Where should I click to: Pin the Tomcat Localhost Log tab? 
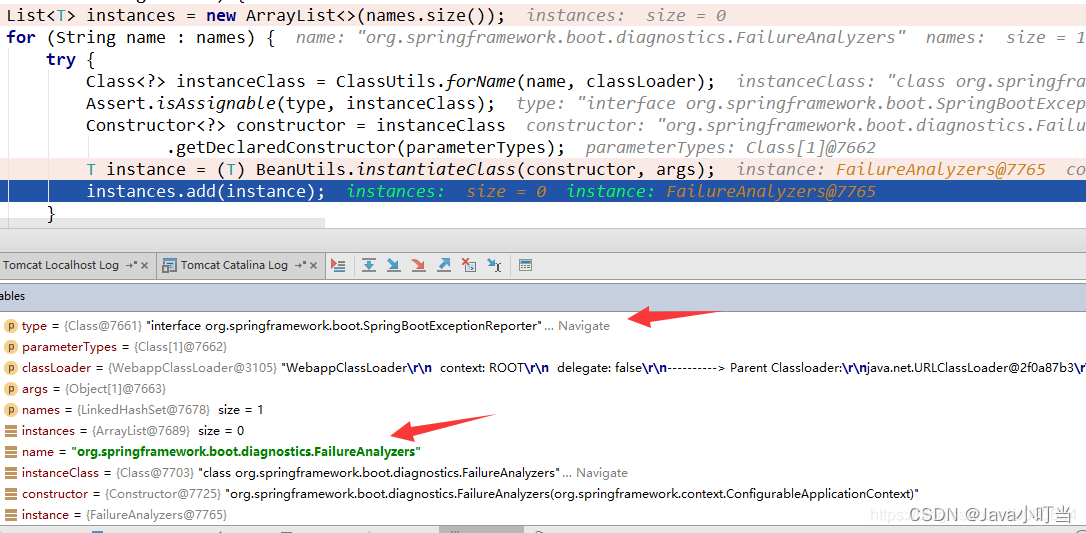click(131, 266)
